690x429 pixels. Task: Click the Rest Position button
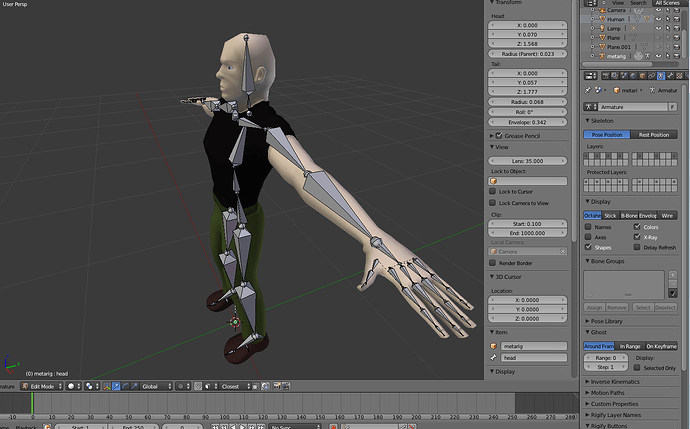pyautogui.click(x=654, y=135)
